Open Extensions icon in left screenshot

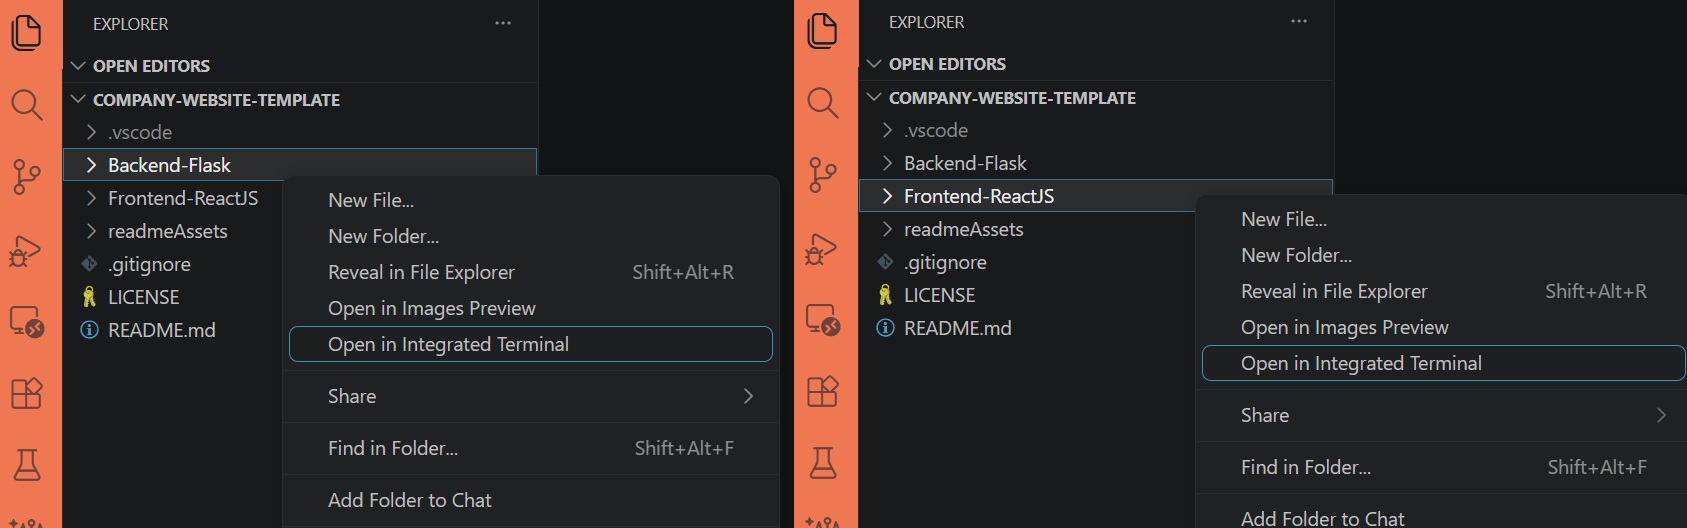pyautogui.click(x=27, y=393)
